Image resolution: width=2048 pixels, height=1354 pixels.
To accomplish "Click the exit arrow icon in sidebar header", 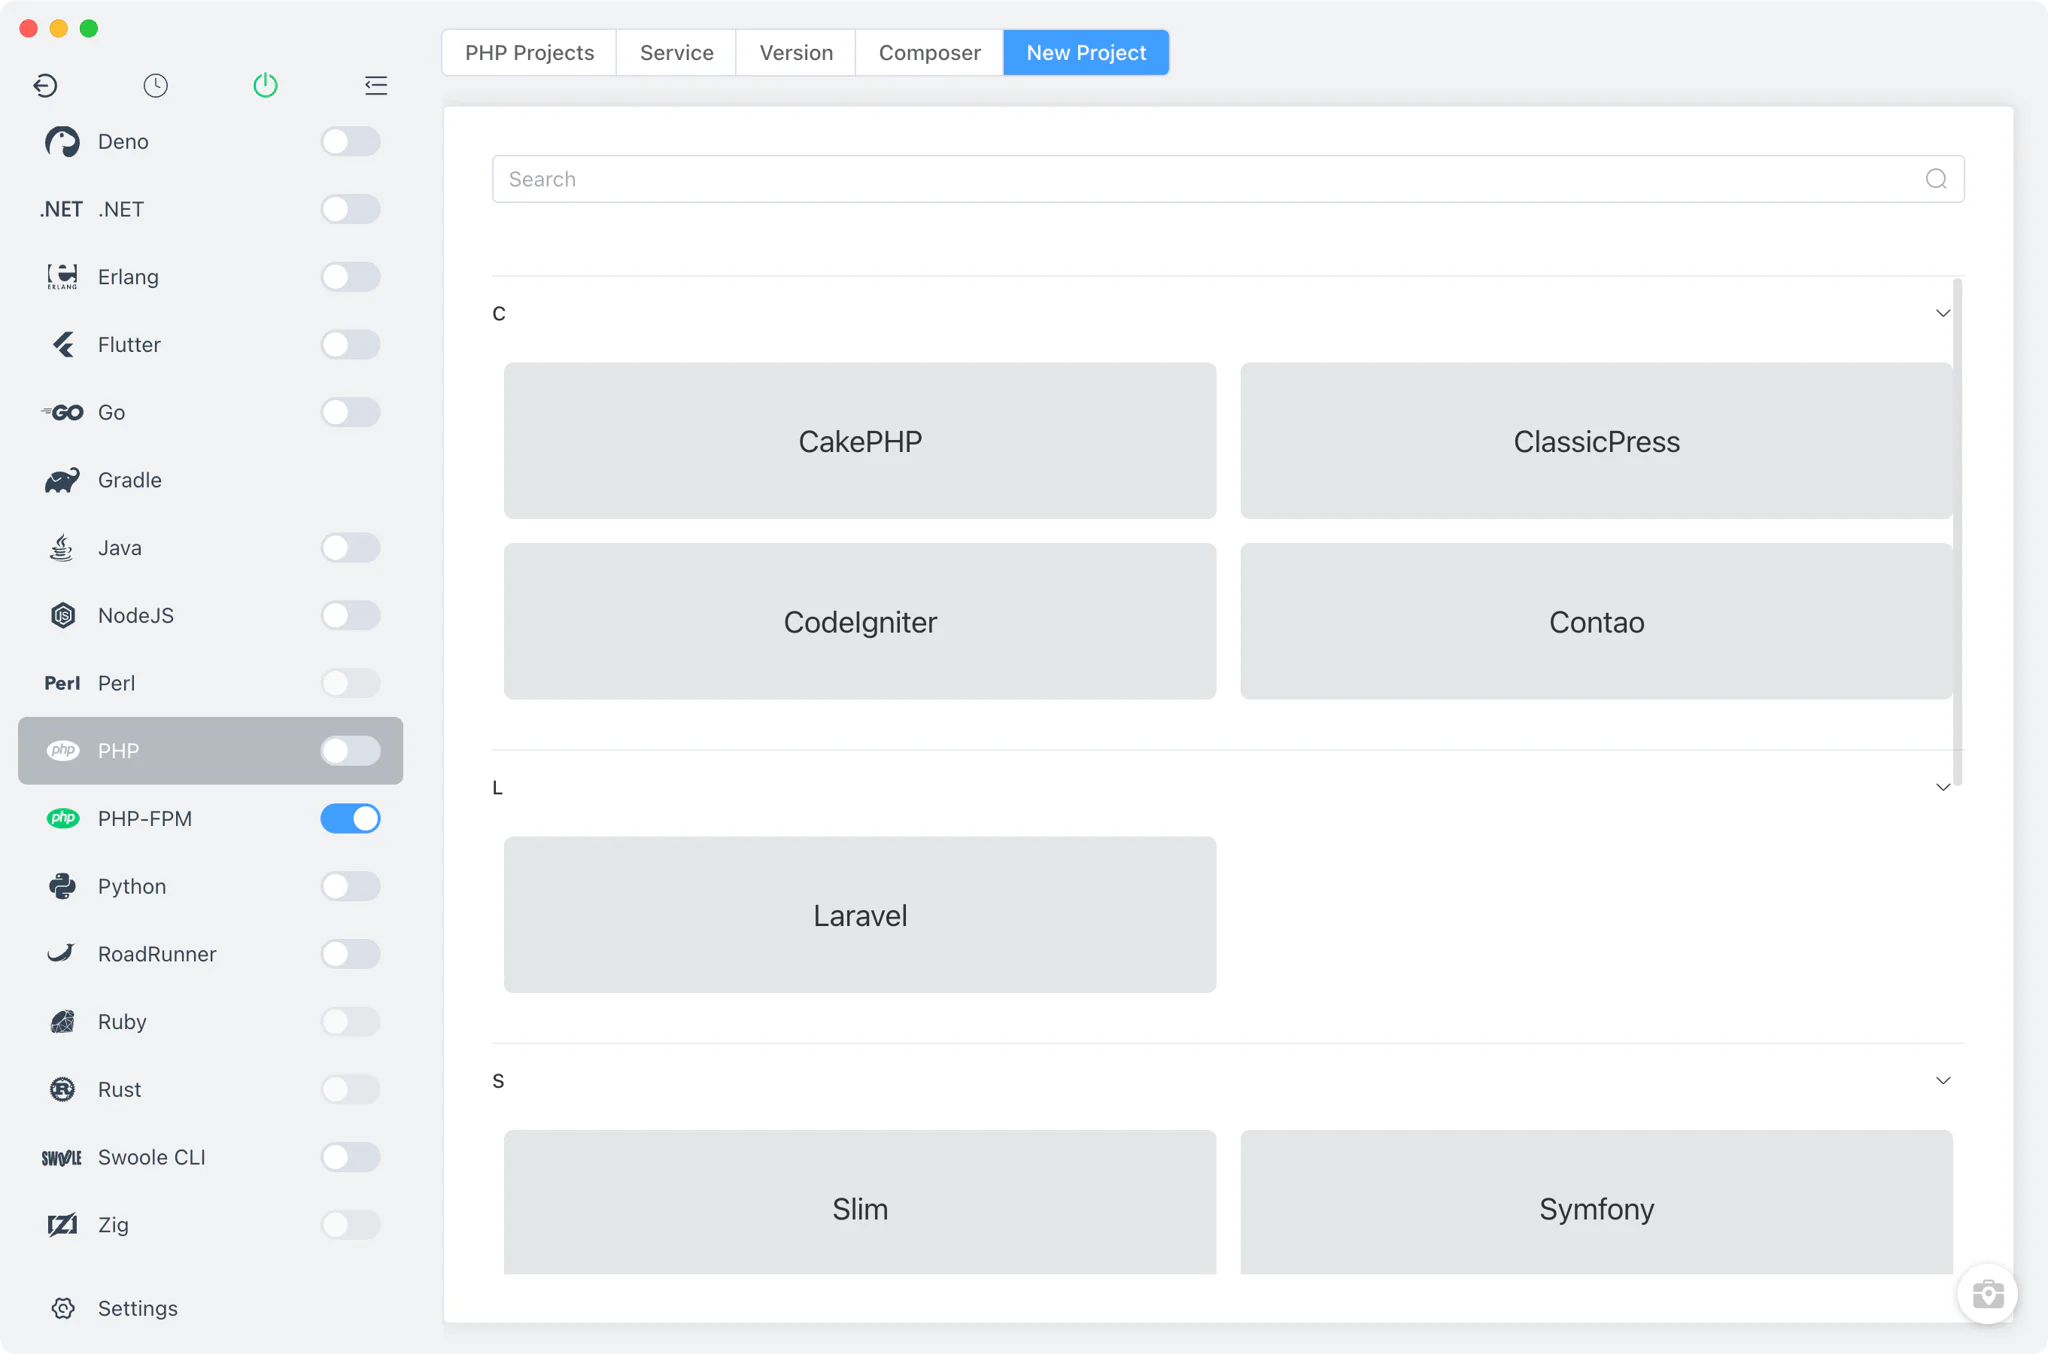I will coord(45,86).
